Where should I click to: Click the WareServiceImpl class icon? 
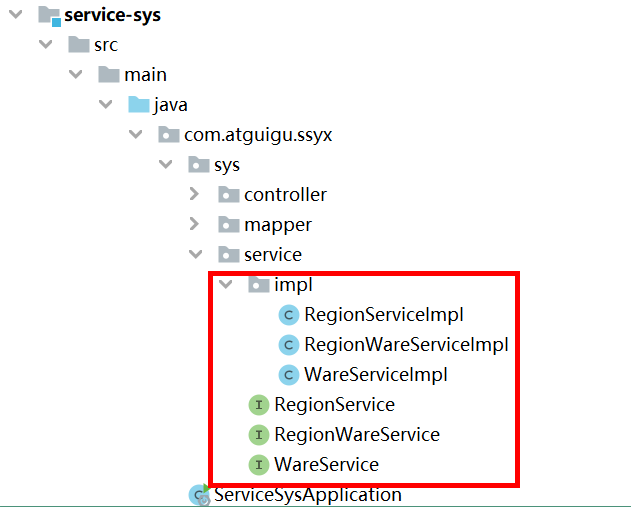[x=290, y=375]
